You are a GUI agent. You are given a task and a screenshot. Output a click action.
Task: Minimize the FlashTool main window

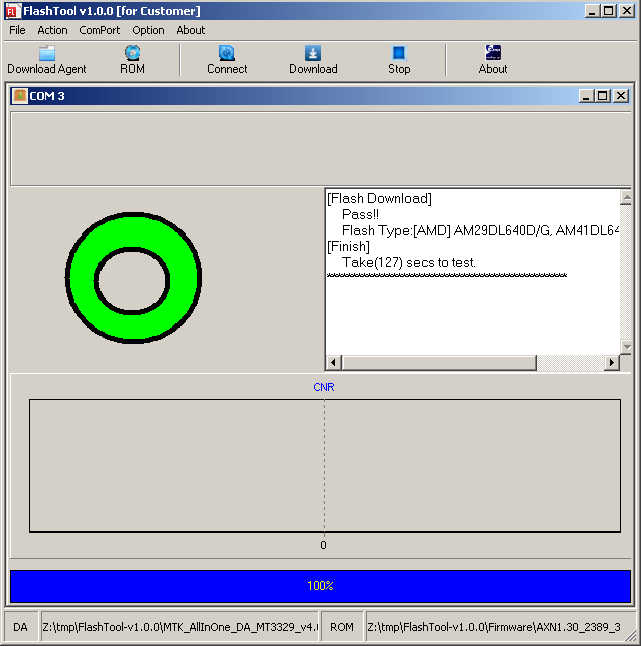tap(592, 11)
